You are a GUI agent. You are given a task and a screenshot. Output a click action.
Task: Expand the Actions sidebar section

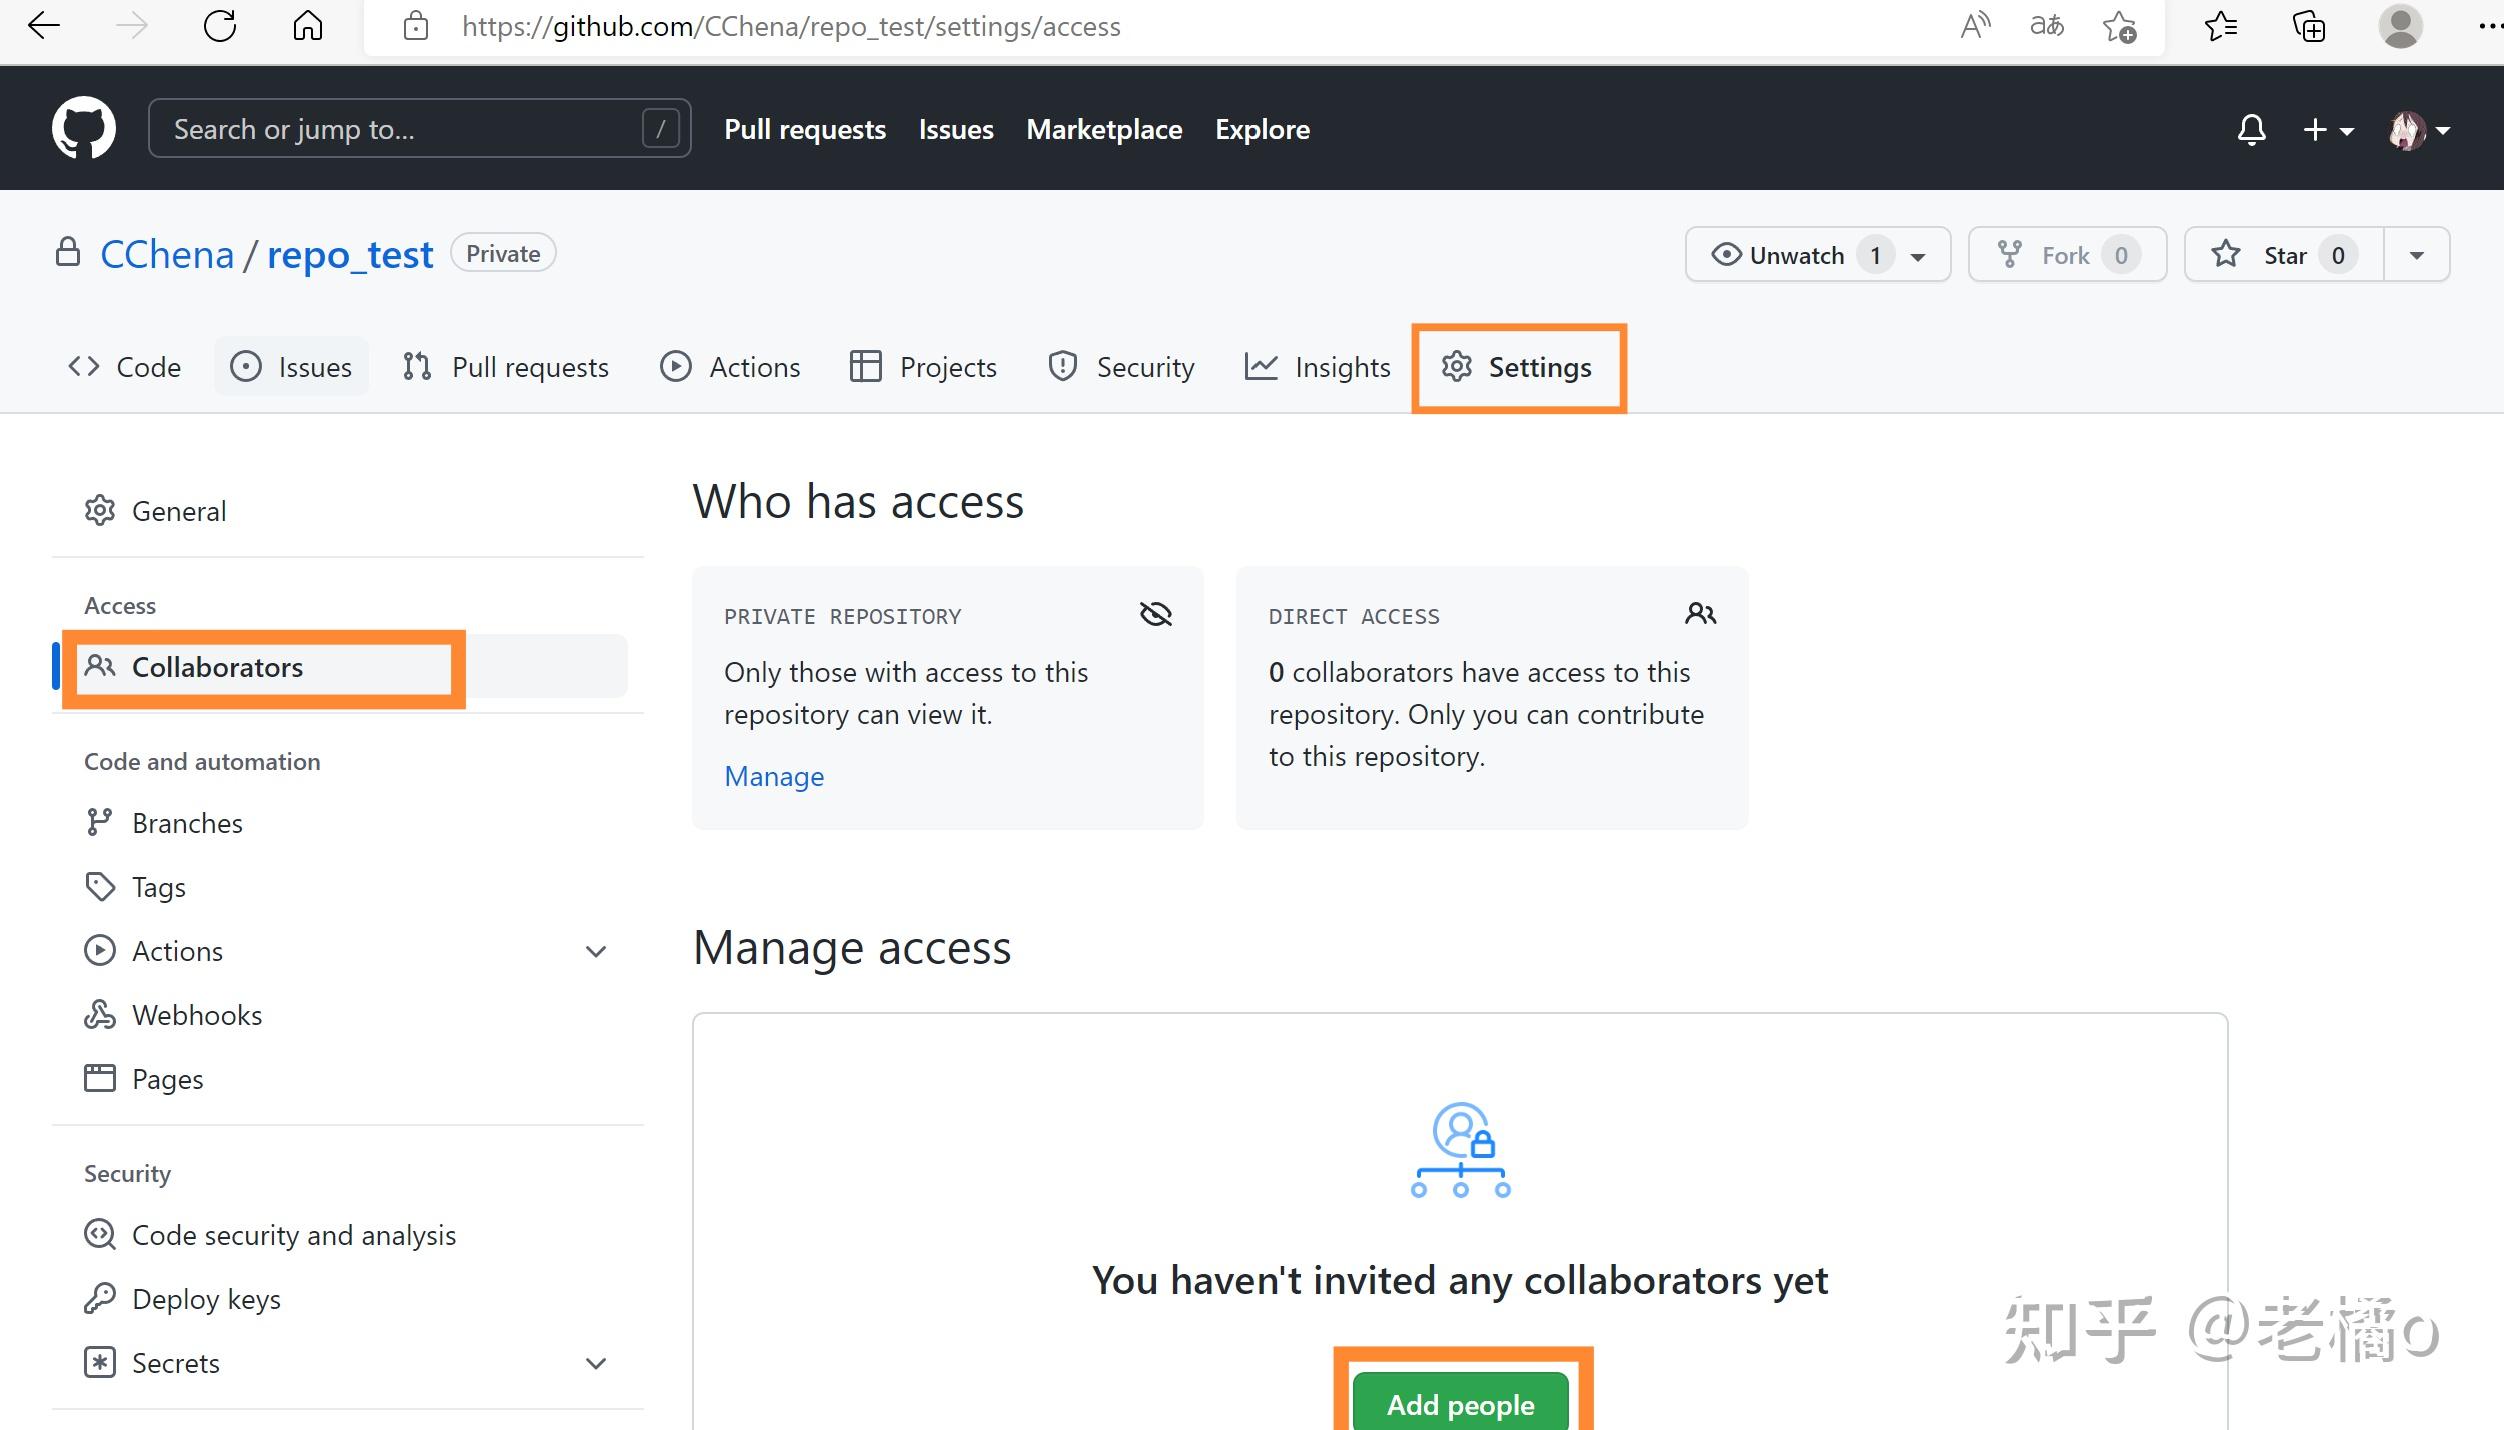pos(596,951)
